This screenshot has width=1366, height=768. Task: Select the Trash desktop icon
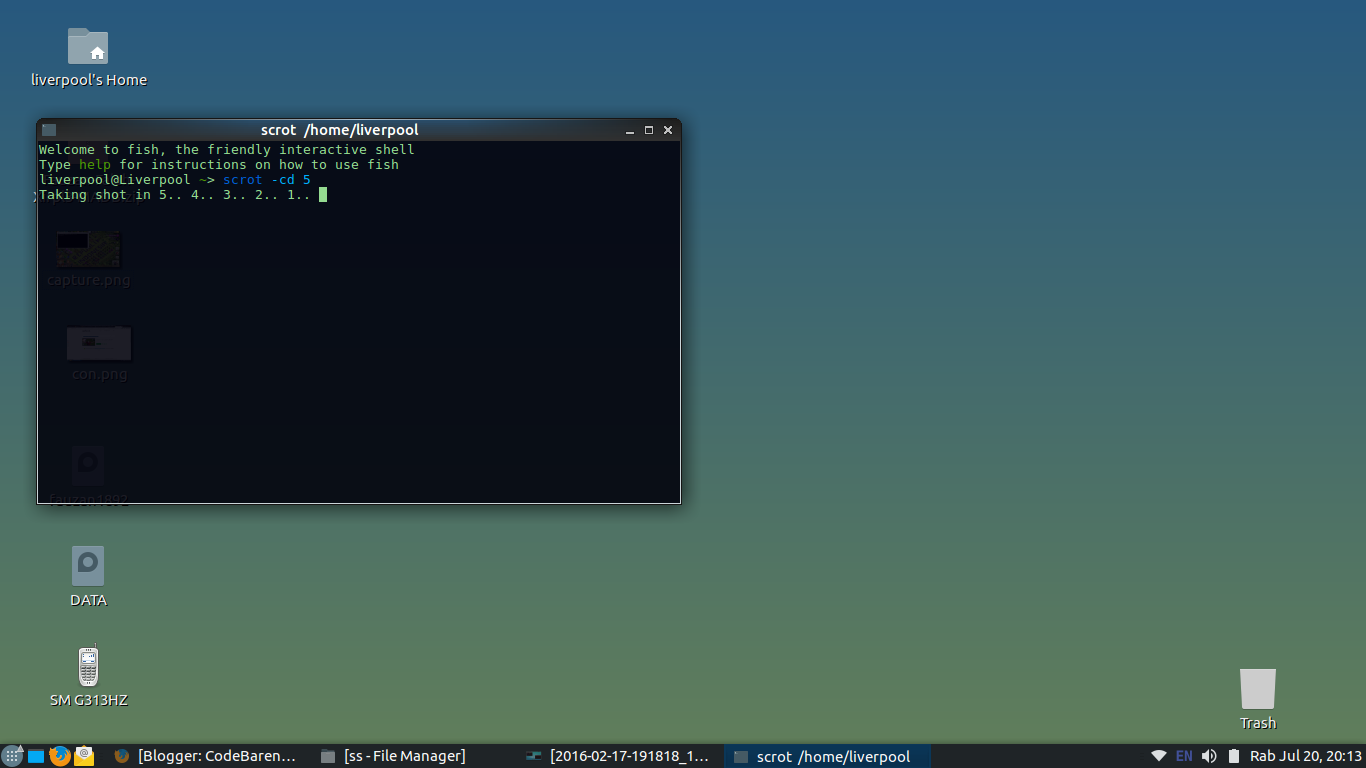1258,699
